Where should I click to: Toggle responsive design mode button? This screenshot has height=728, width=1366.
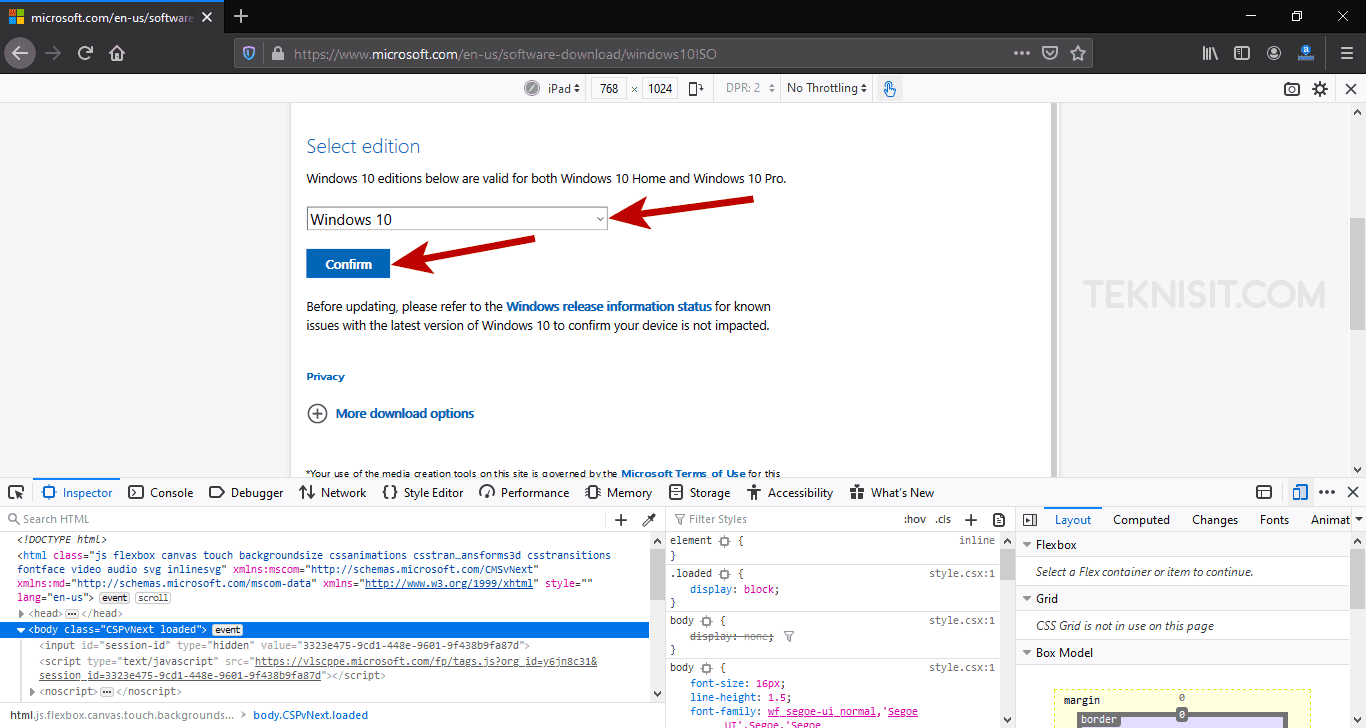pyautogui.click(x=1300, y=492)
